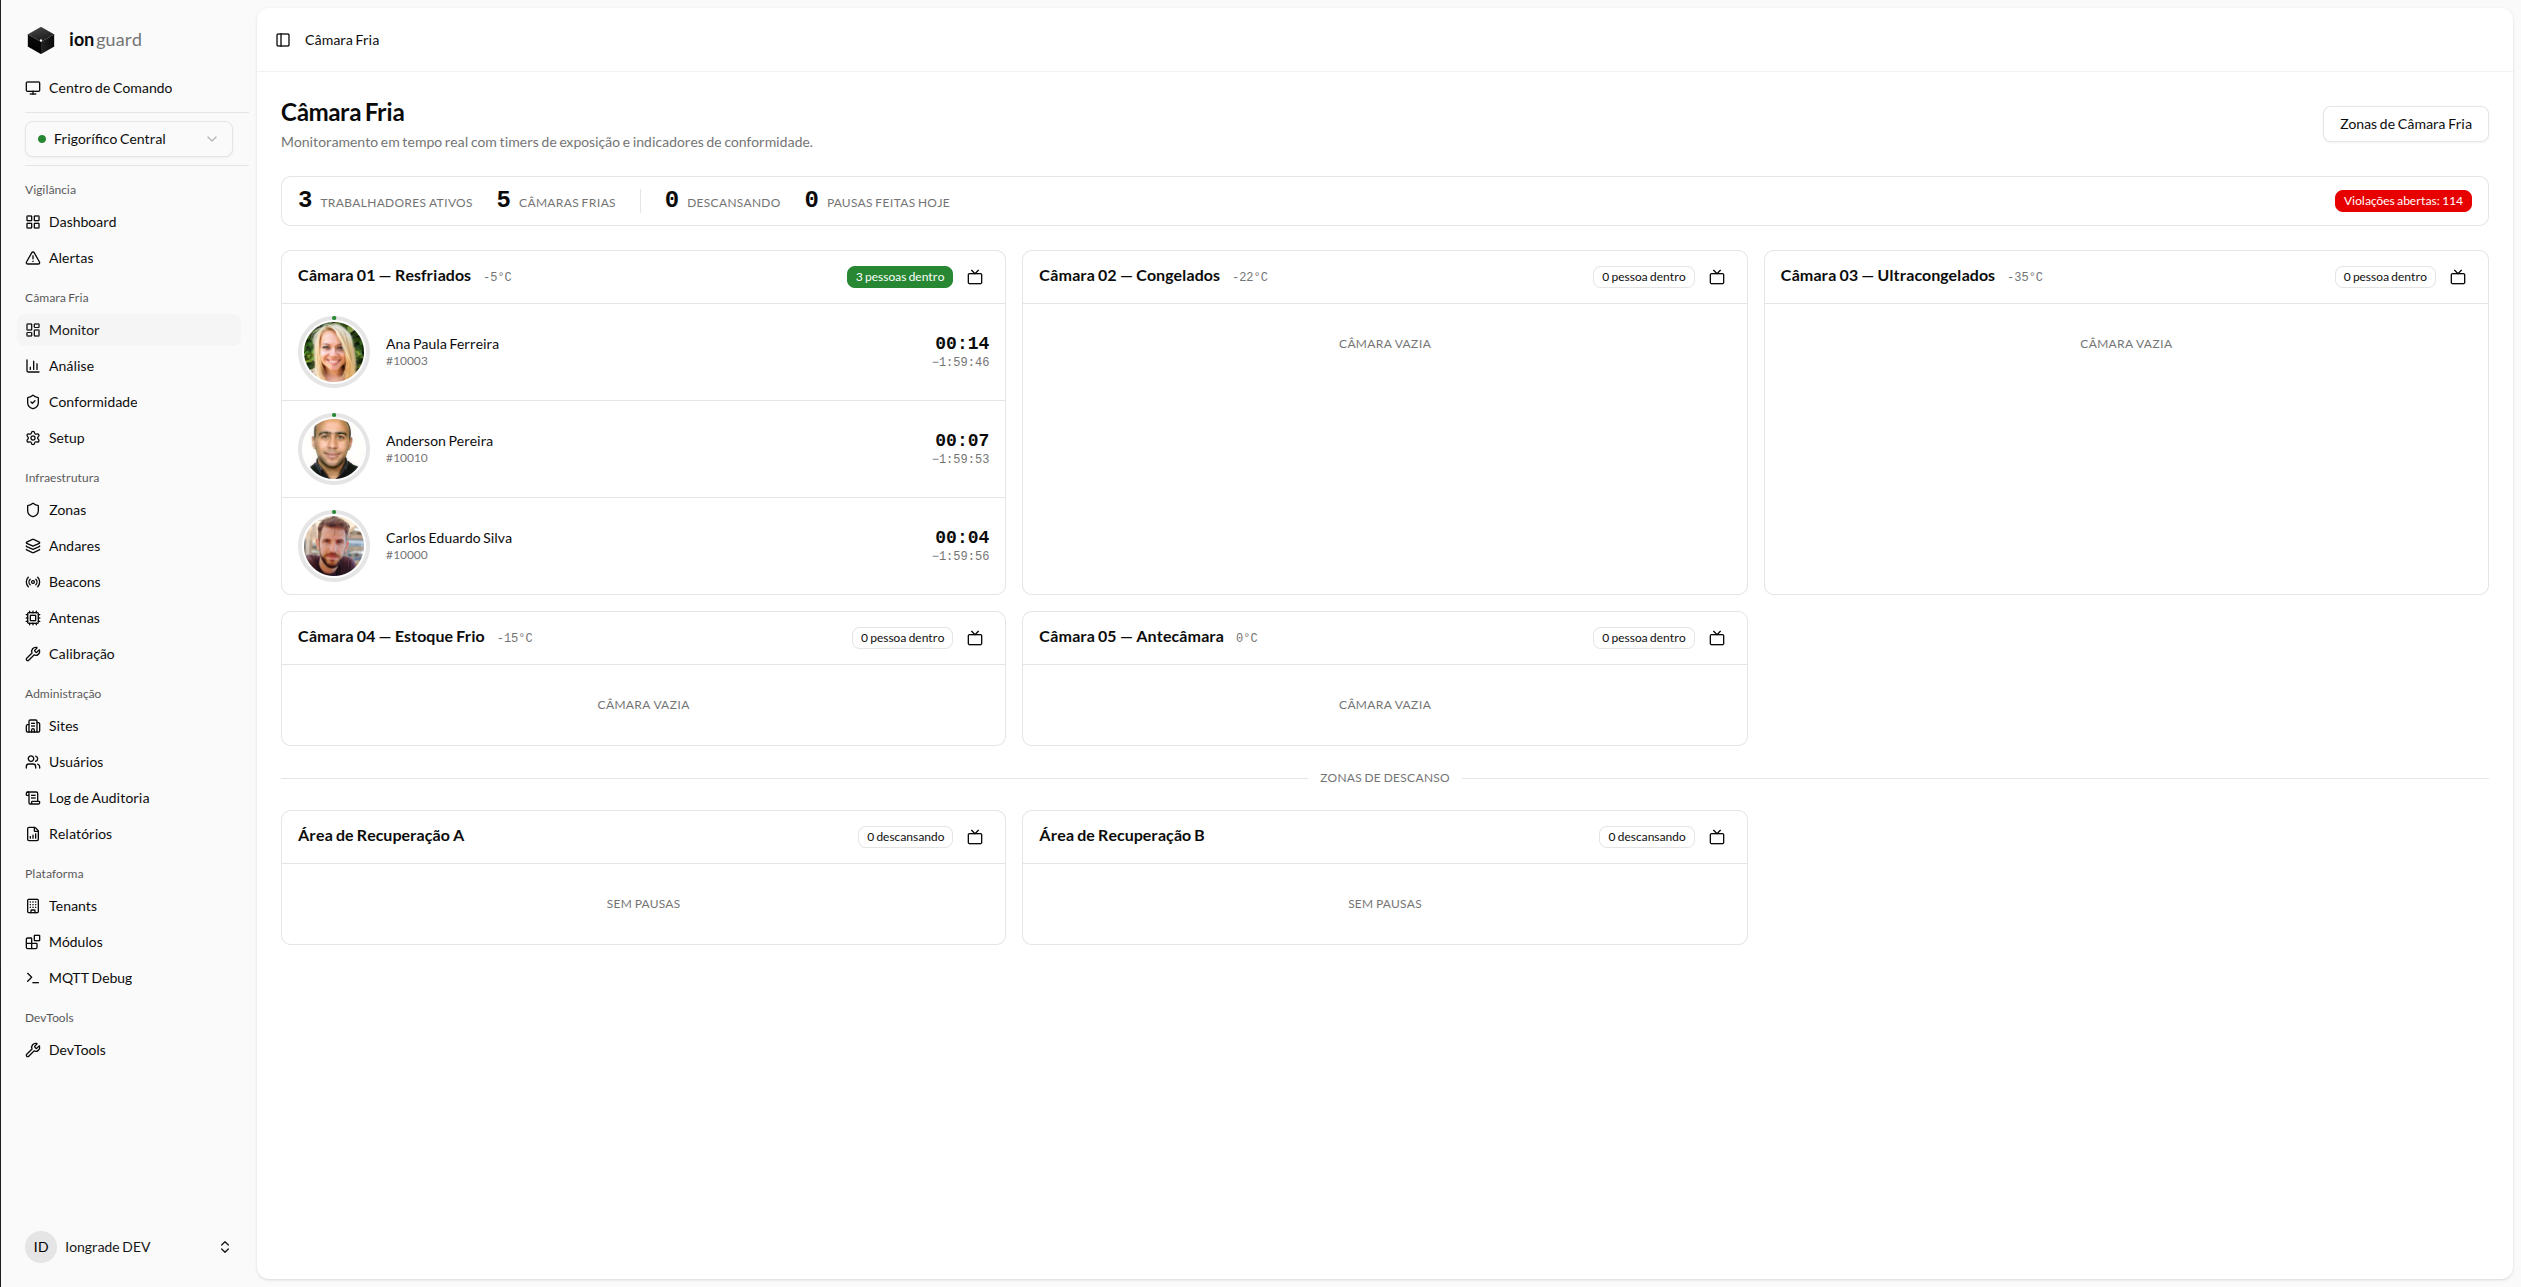Click the MQTT Debug terminal icon

33,978
